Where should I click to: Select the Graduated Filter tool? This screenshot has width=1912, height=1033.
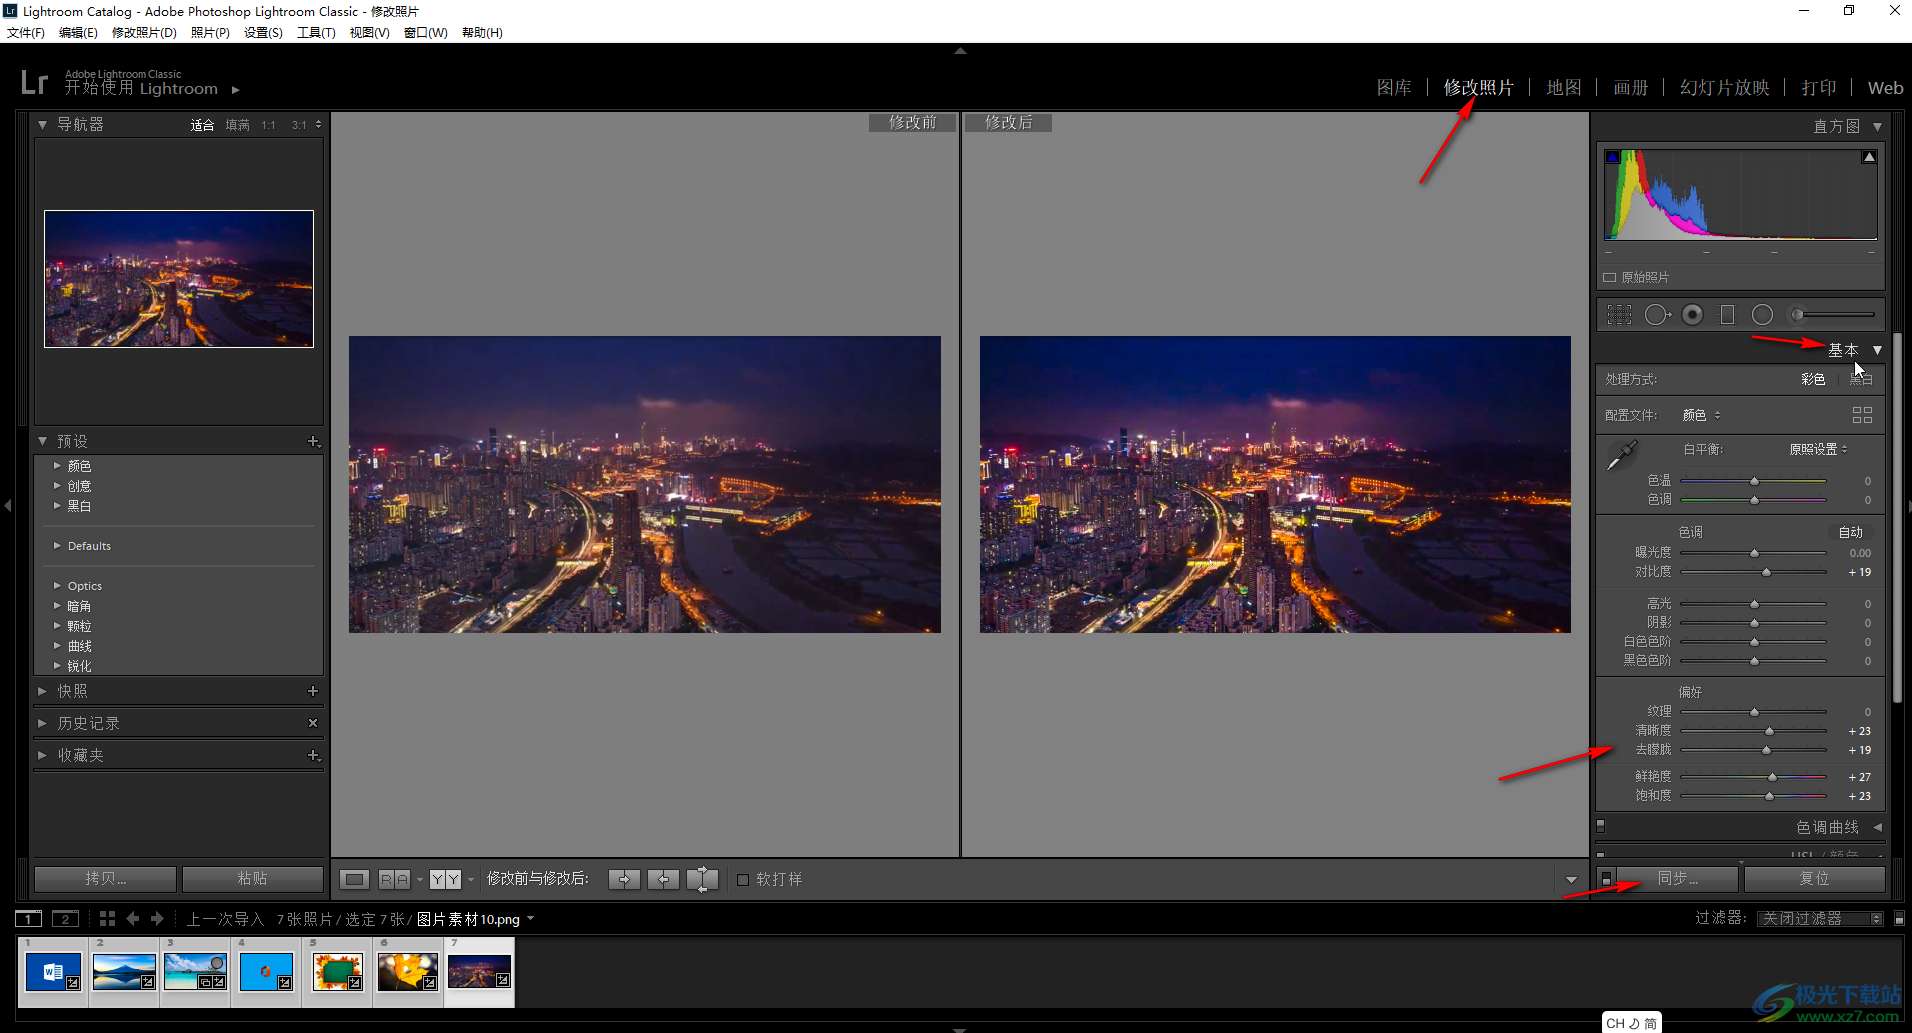coord(1727,315)
